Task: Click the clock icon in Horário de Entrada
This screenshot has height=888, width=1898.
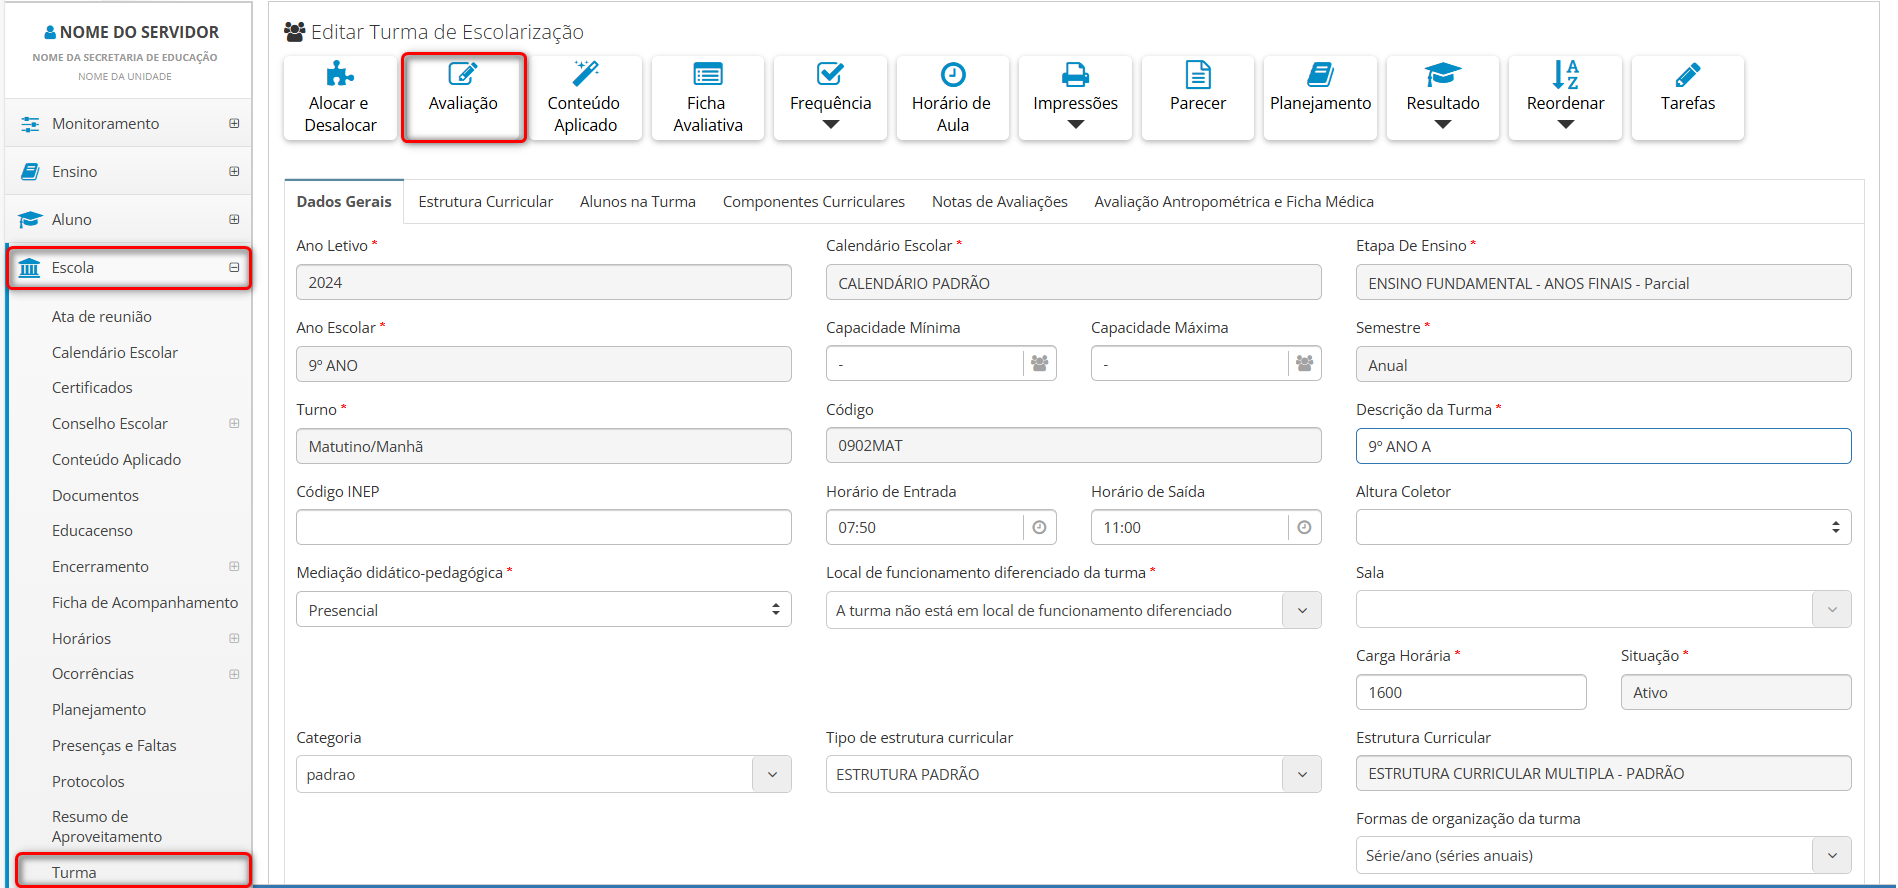Action: click(1039, 527)
